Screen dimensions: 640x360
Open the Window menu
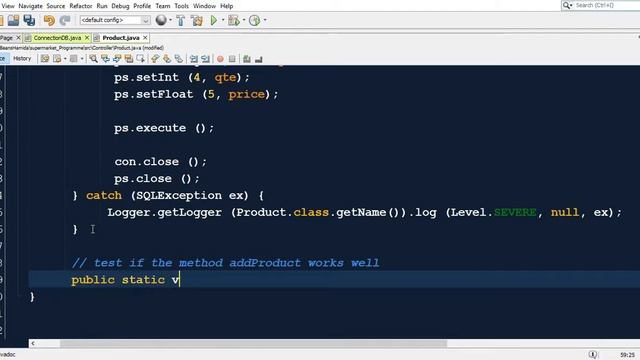(204, 6)
